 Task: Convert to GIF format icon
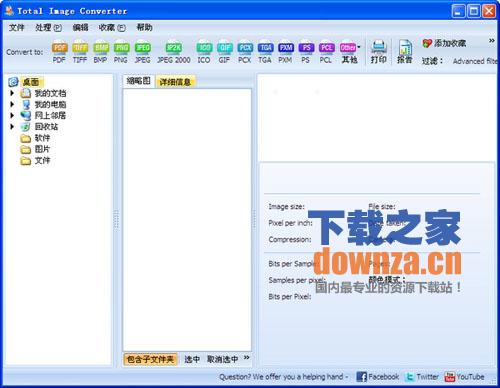pos(224,52)
